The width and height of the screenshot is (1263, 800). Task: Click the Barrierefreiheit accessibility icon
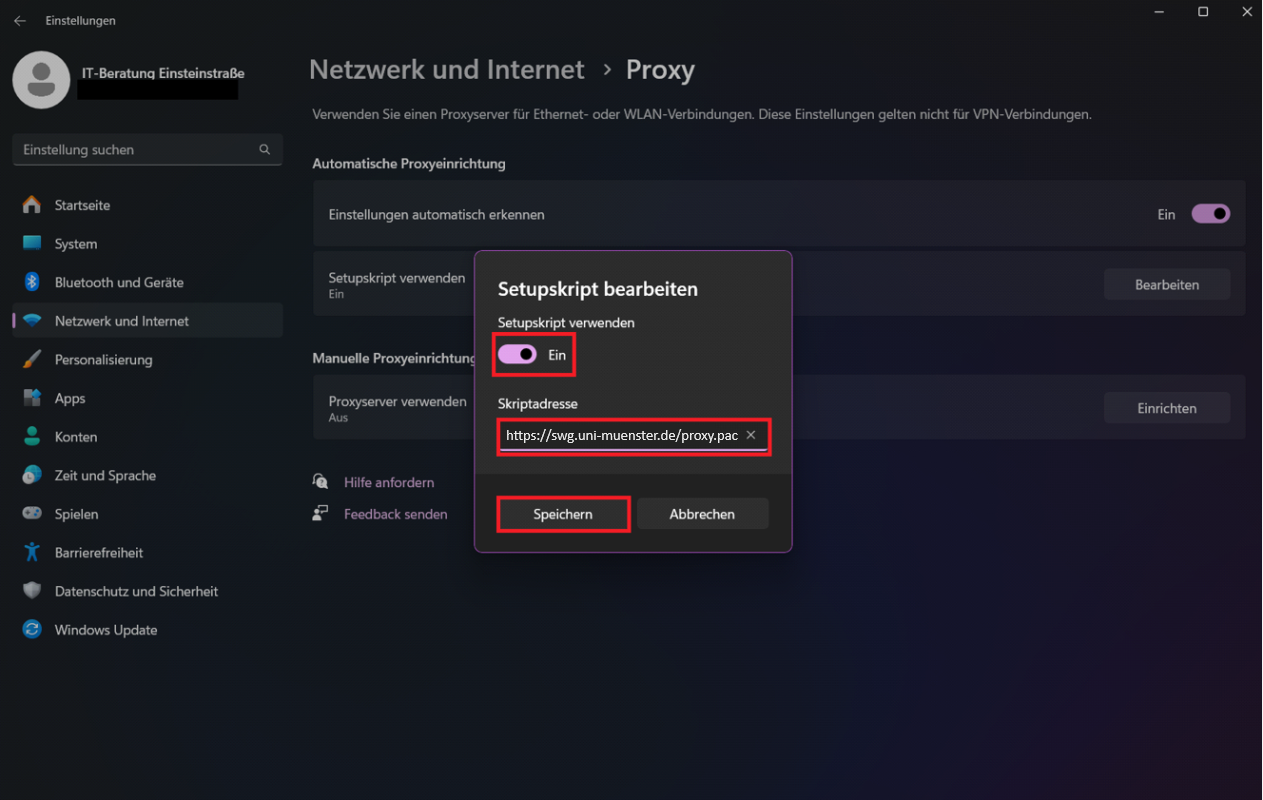coord(33,552)
